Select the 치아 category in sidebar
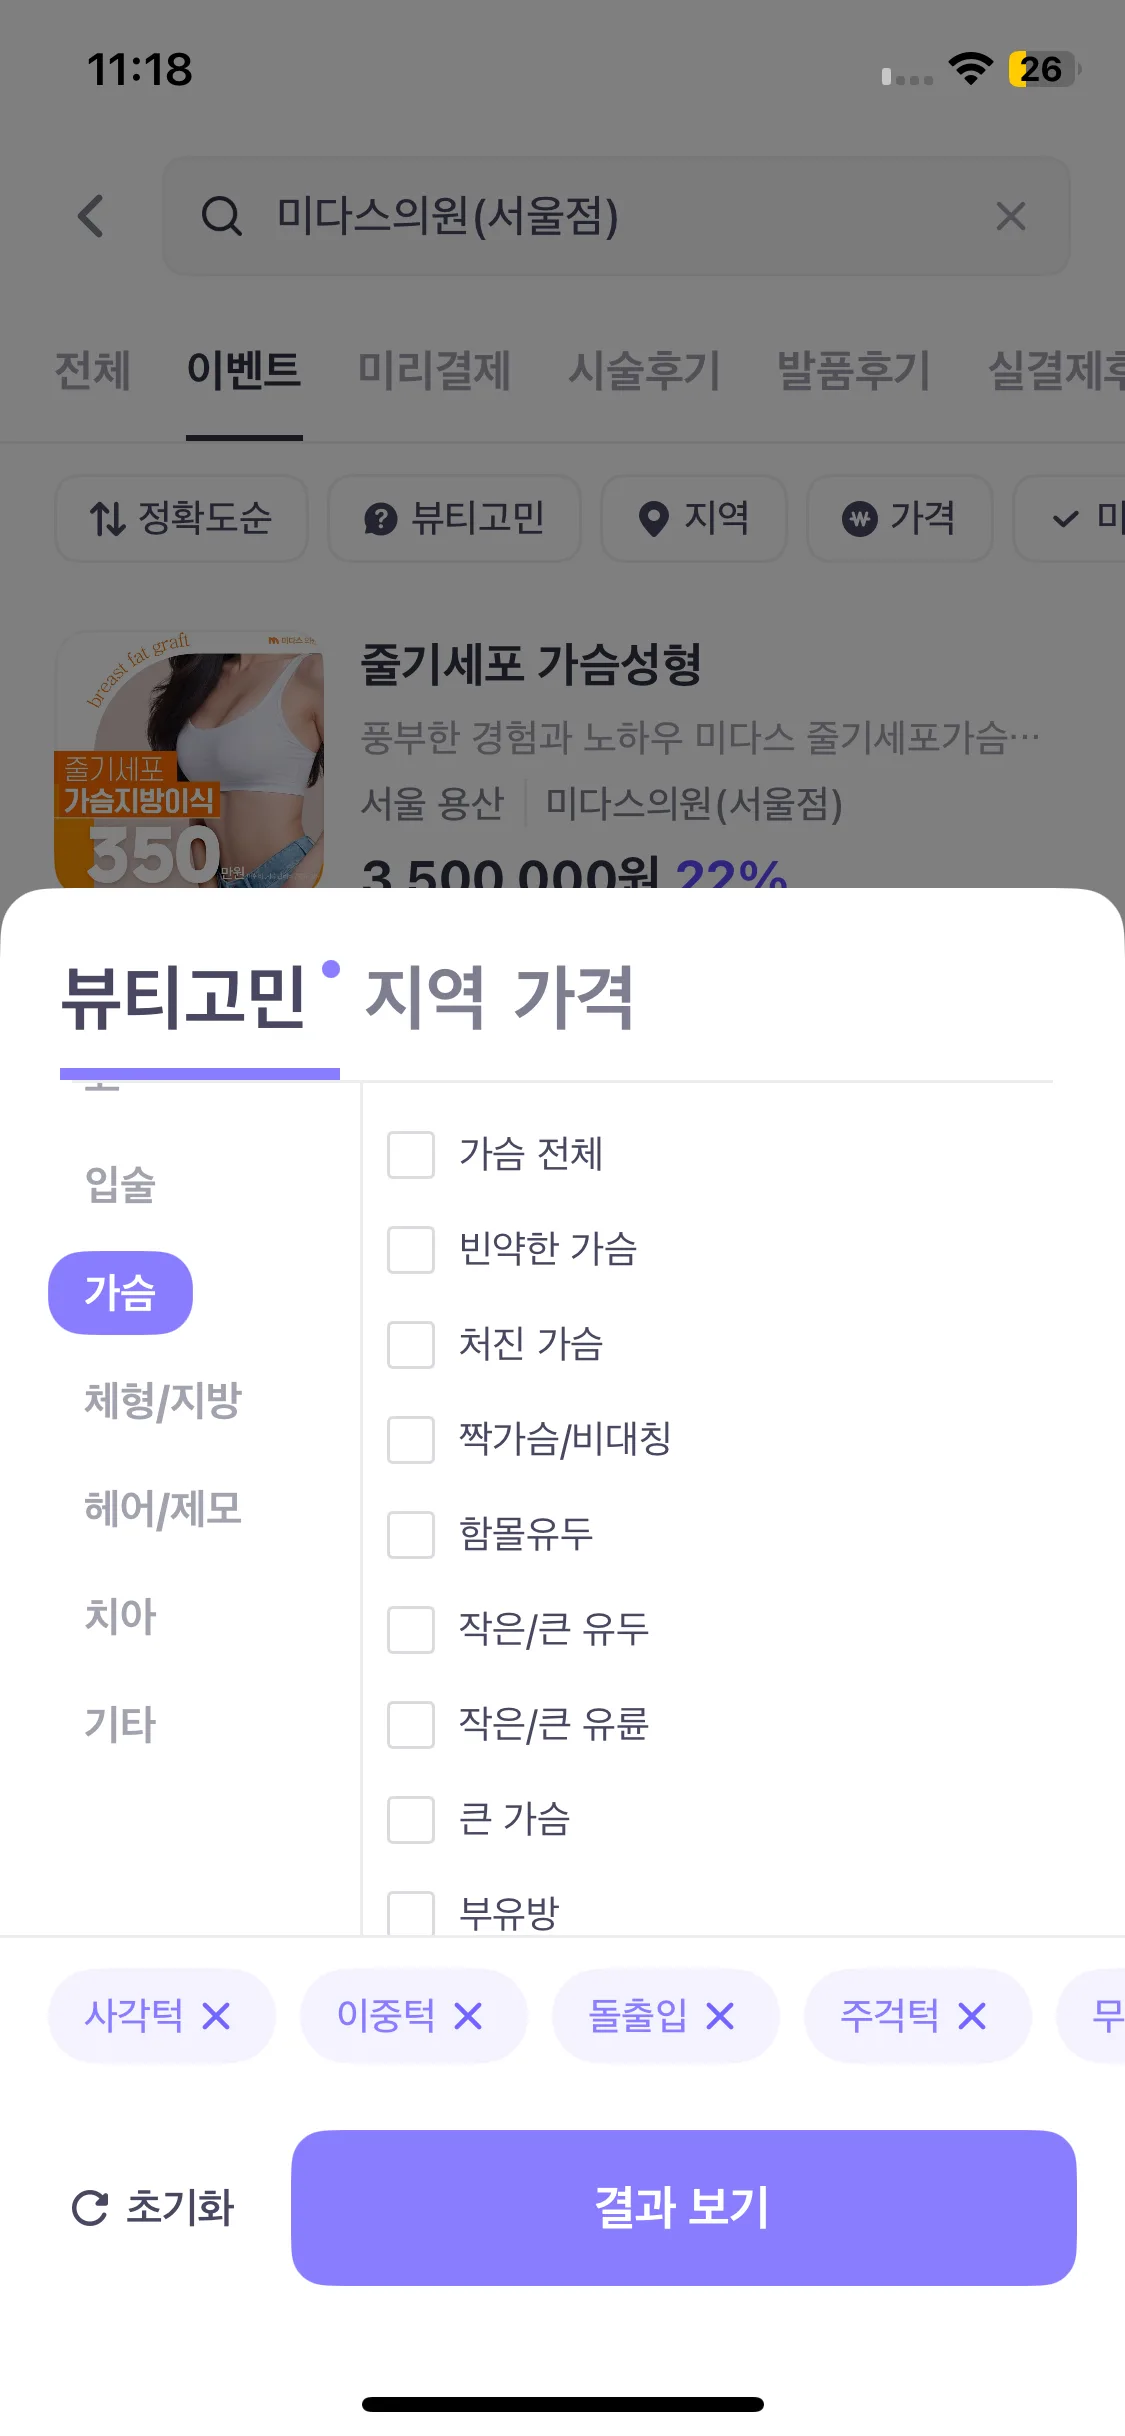Viewport: 1125px width, 2436px height. (120, 1616)
